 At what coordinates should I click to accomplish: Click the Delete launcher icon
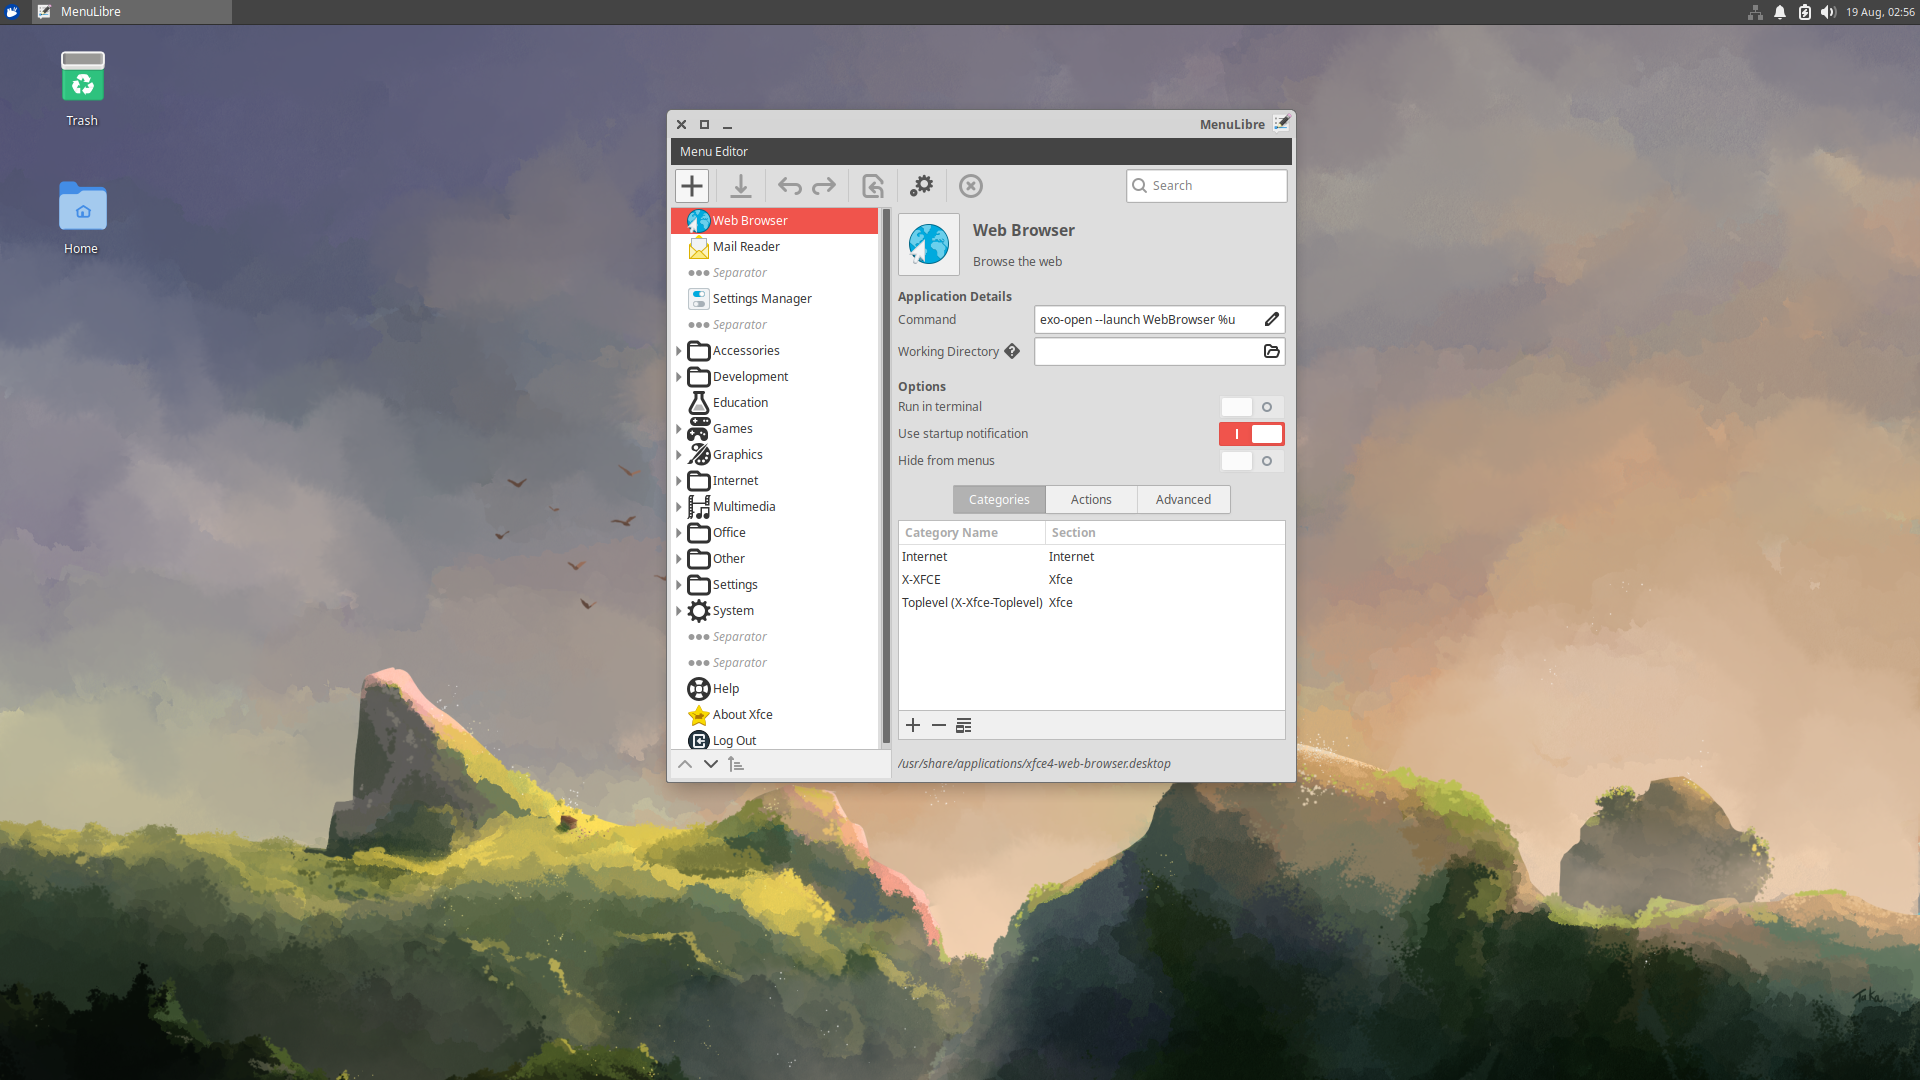click(970, 185)
